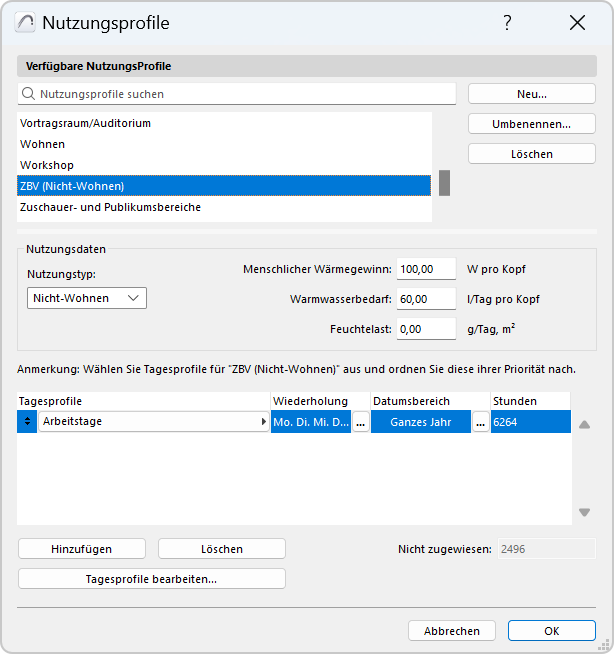614x654 pixels.
Task: Click the Nicht zugewiesen field 2496
Action: tap(546, 548)
